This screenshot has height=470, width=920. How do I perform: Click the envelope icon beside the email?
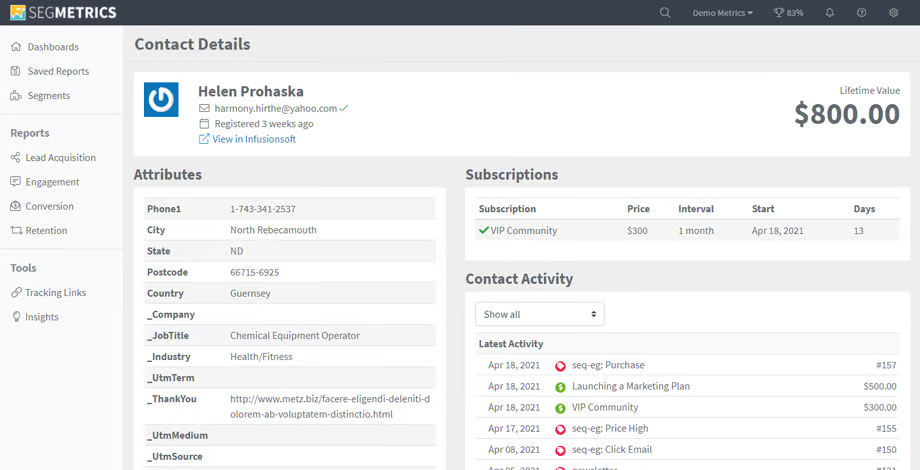pos(204,109)
